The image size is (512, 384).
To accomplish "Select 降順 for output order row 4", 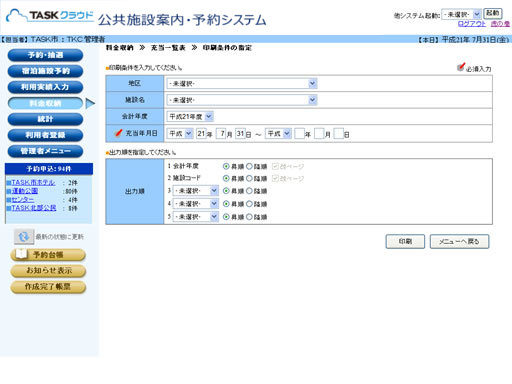I will (249, 204).
